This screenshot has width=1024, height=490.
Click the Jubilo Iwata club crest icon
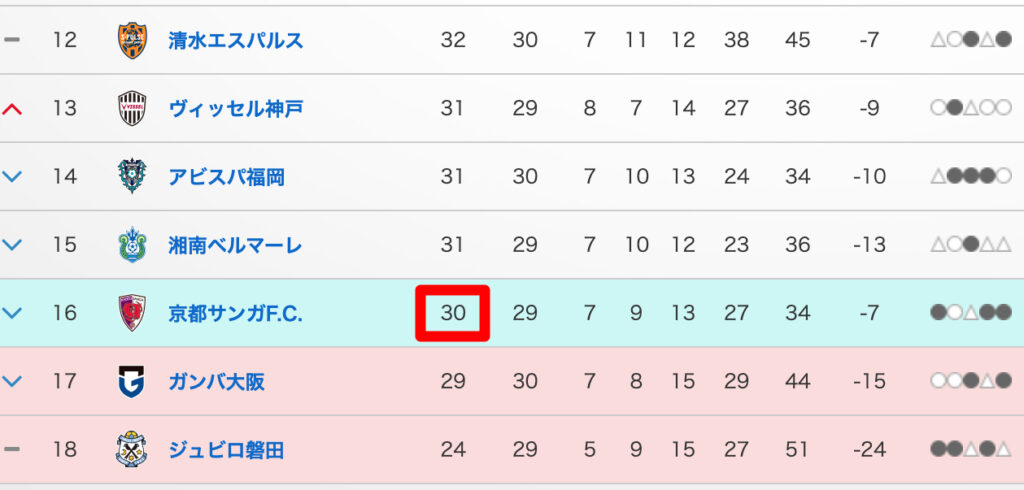coord(132,450)
